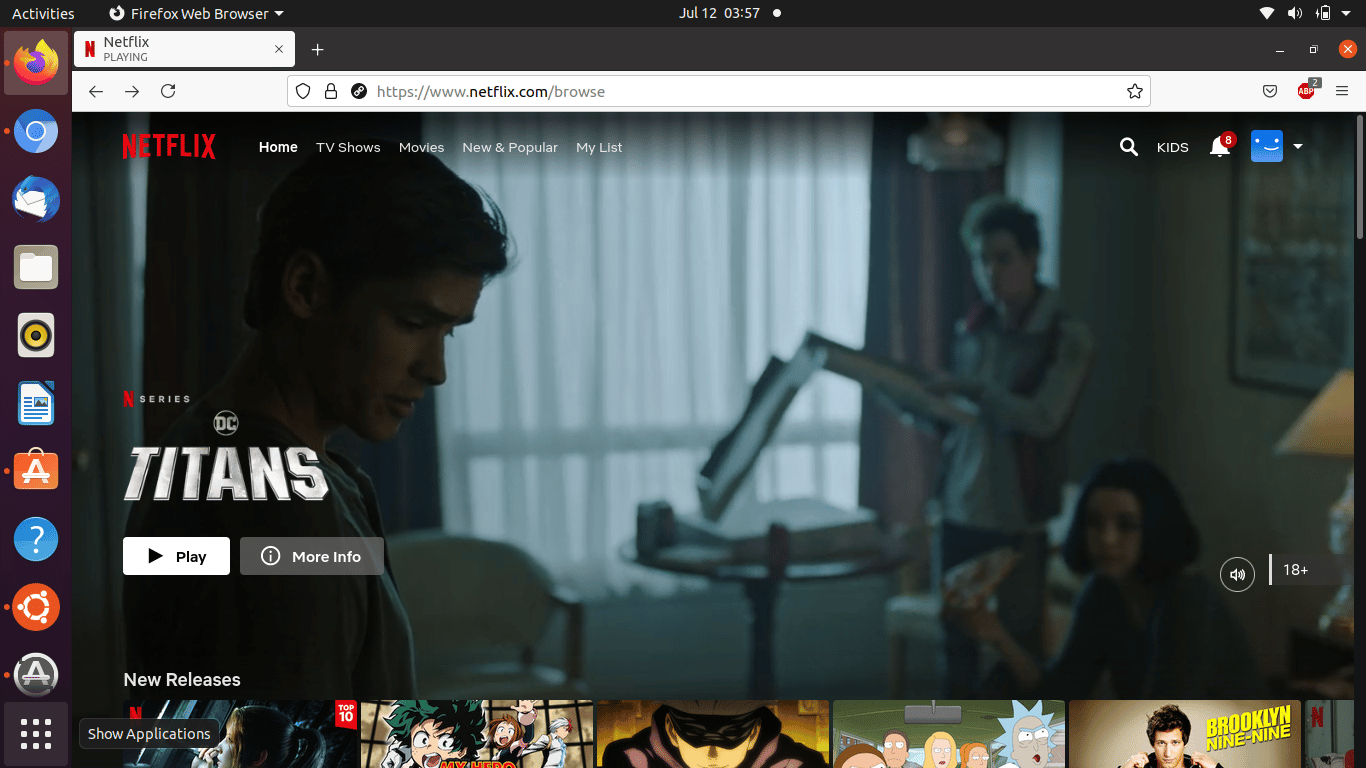Open the Brooklyn Nine-Nine thumbnail
This screenshot has height=768, width=1366.
pos(1185,734)
